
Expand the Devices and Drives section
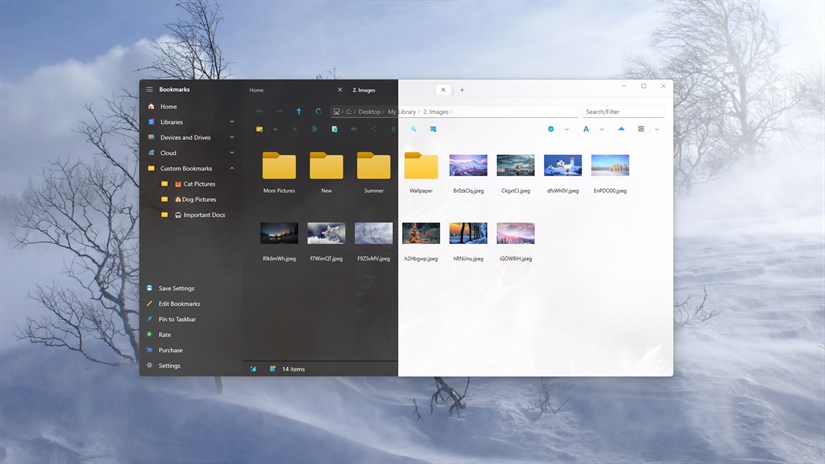tap(232, 138)
